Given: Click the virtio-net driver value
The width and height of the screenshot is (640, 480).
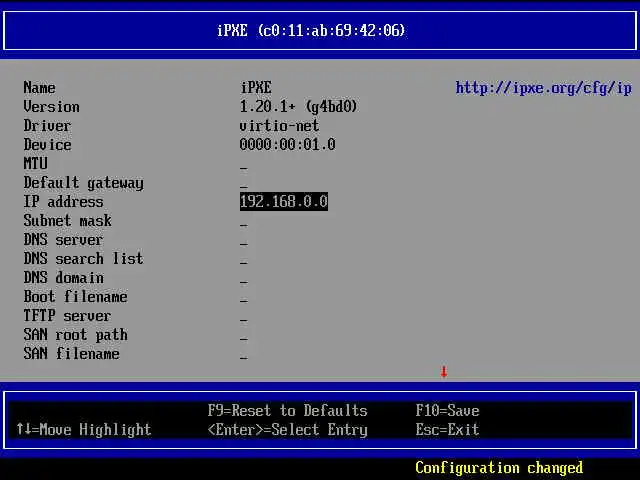Looking at the screenshot, I should [280, 126].
